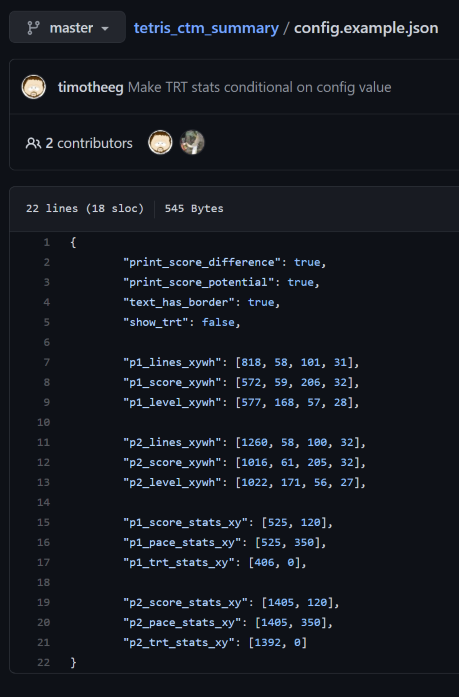The width and height of the screenshot is (460, 698).
Task: Click the contributors people icon
Action: [33, 143]
